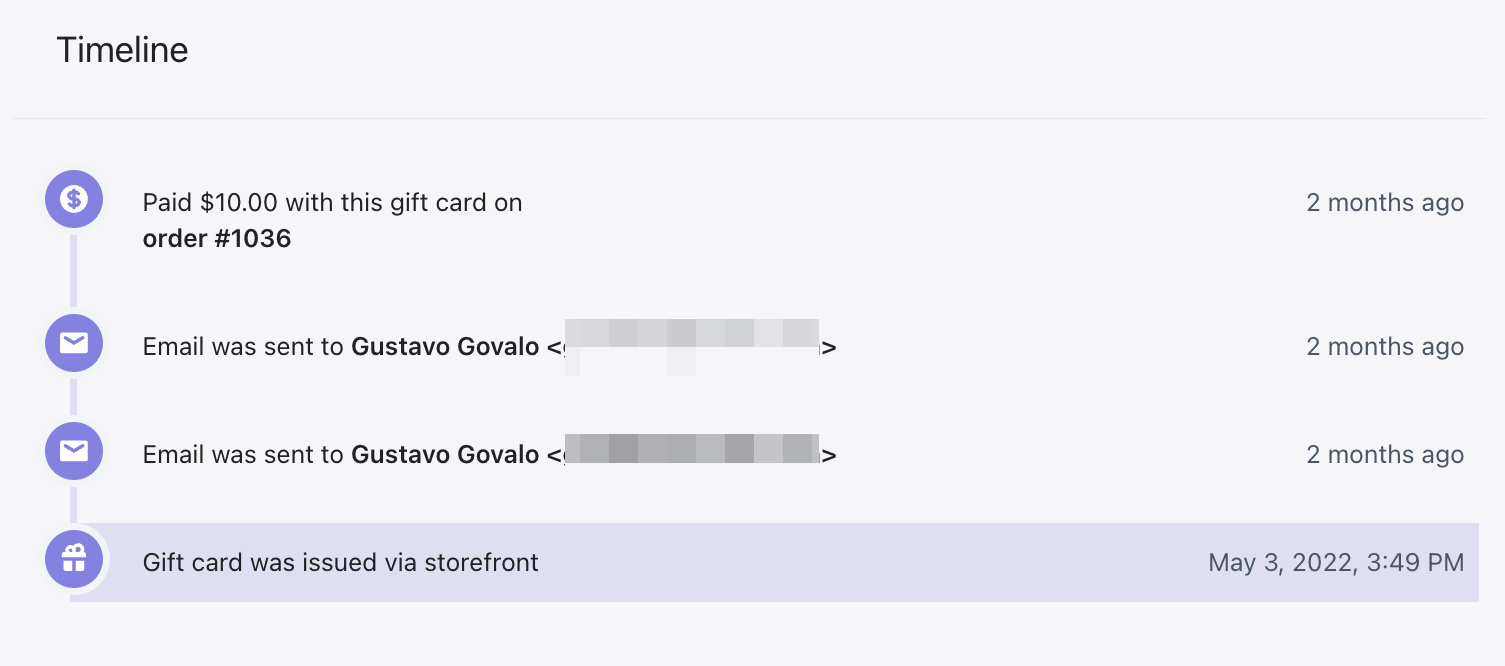Select "Gift card was issued via storefront" entry
The height and width of the screenshot is (666, 1505).
click(x=340, y=563)
